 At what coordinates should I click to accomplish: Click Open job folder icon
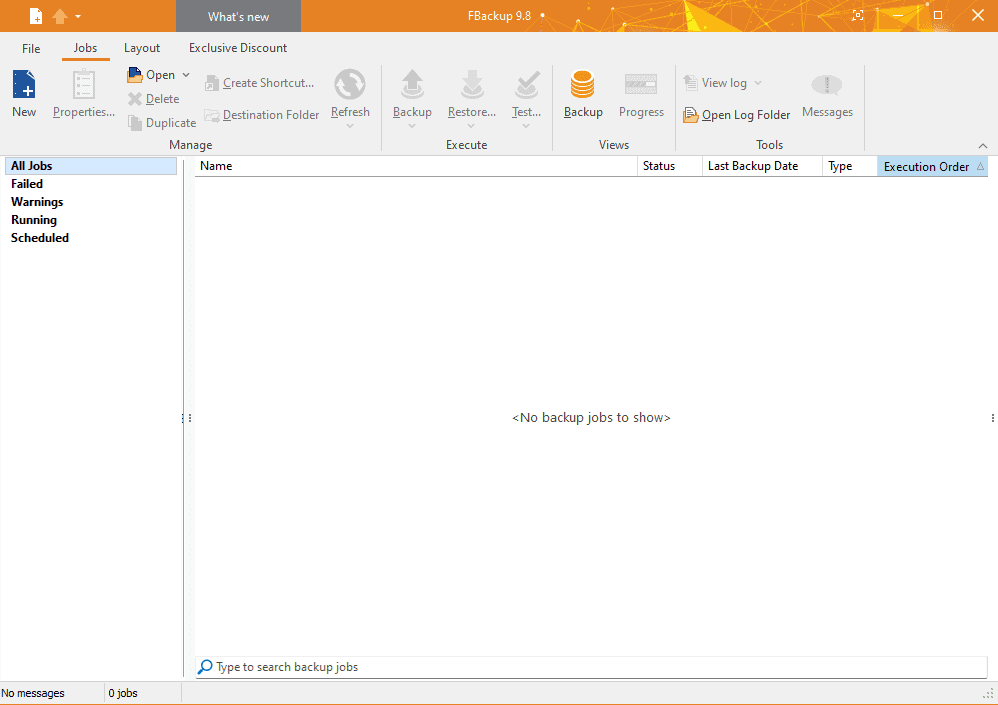tap(135, 75)
